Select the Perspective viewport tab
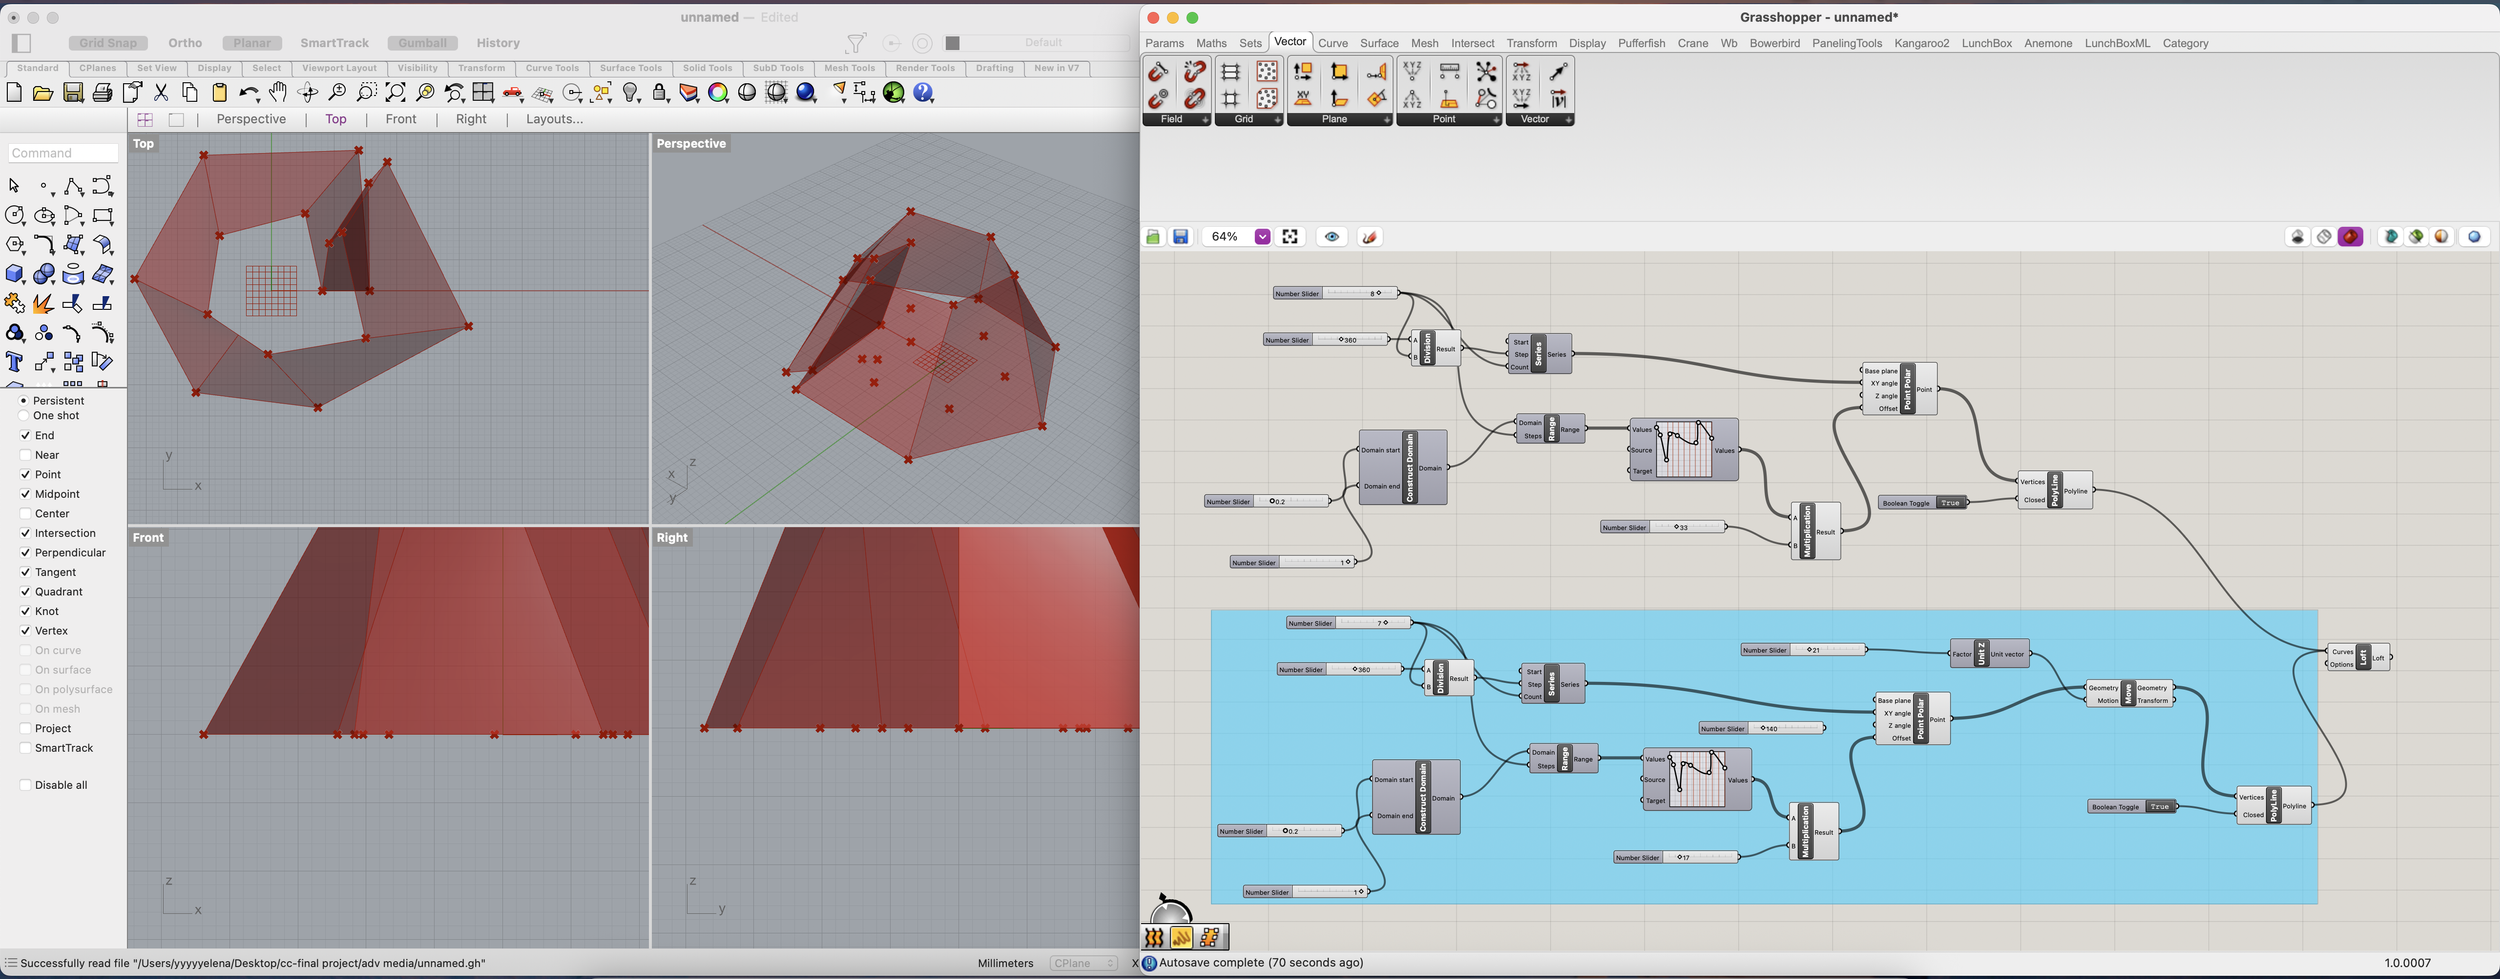The image size is (2500, 979). (x=251, y=119)
